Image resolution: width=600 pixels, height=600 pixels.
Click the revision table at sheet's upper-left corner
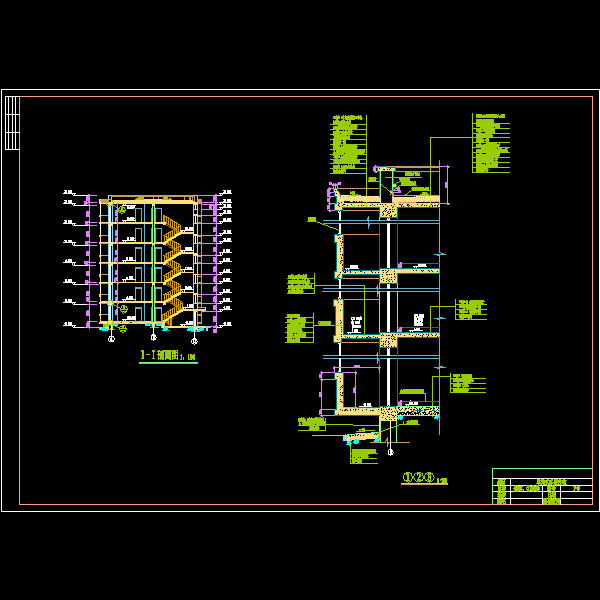[12, 123]
